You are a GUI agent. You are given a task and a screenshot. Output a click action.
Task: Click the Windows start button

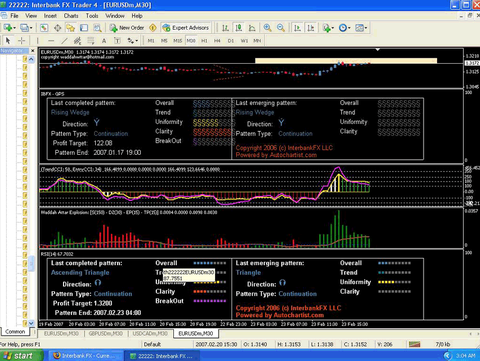tap(22, 356)
